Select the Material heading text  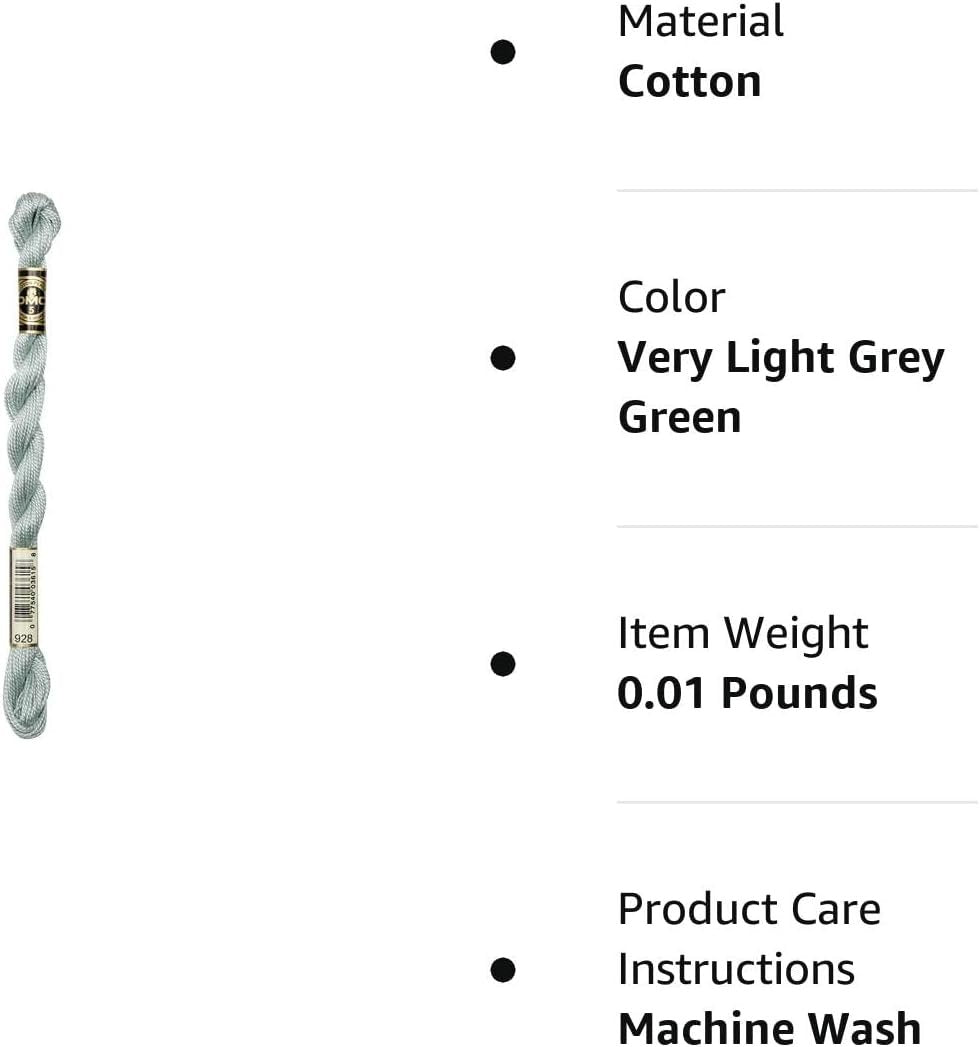pos(701,22)
